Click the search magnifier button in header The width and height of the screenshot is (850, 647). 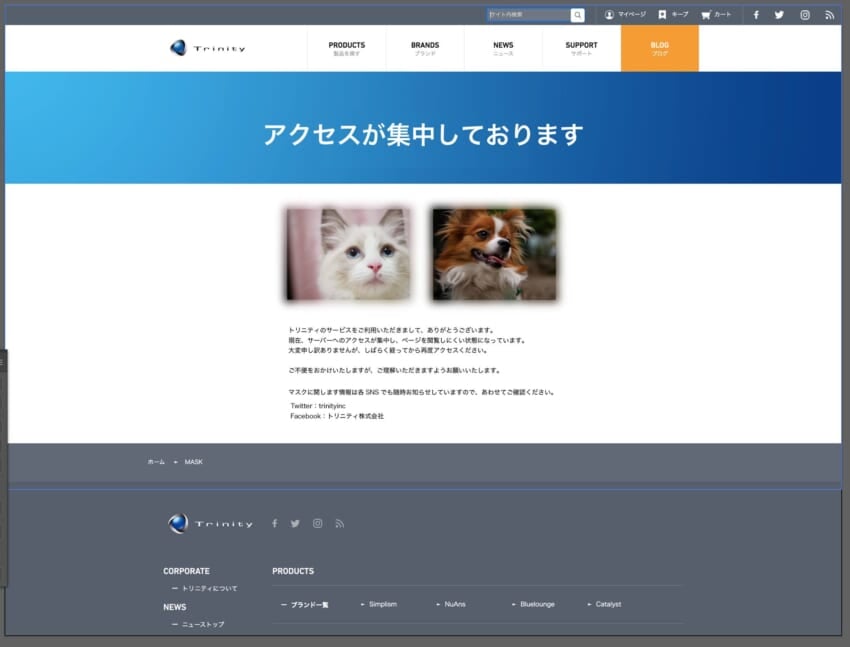577,15
